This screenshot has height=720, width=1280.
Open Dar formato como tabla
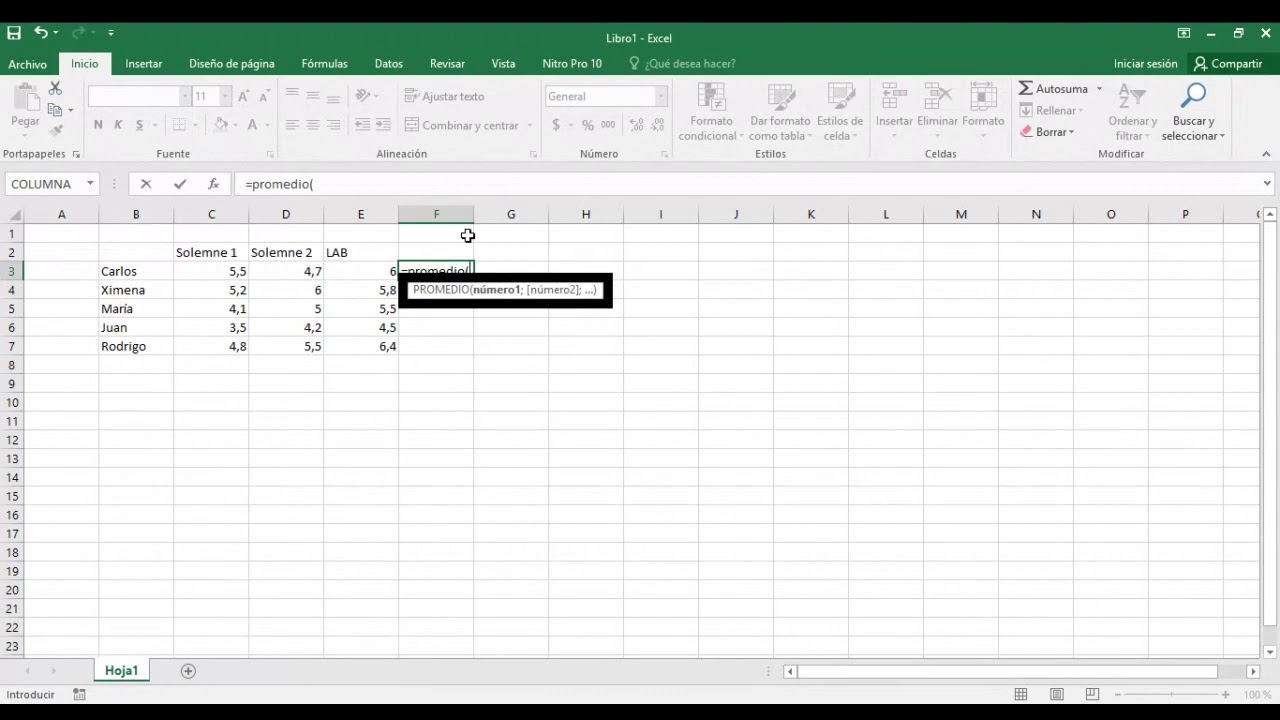(x=780, y=112)
